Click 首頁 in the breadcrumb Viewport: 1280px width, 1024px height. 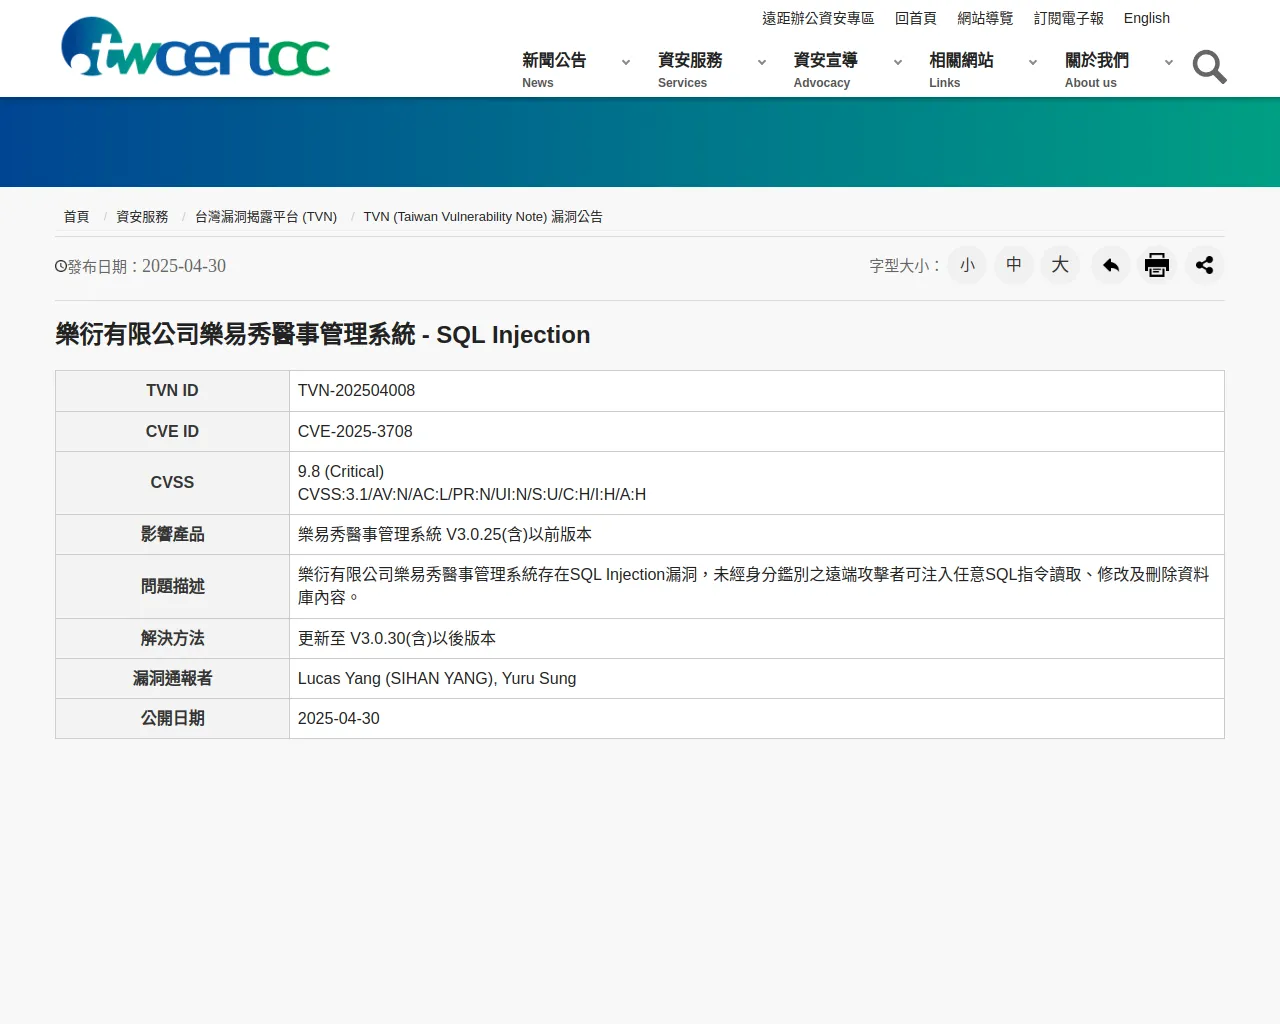tap(76, 216)
